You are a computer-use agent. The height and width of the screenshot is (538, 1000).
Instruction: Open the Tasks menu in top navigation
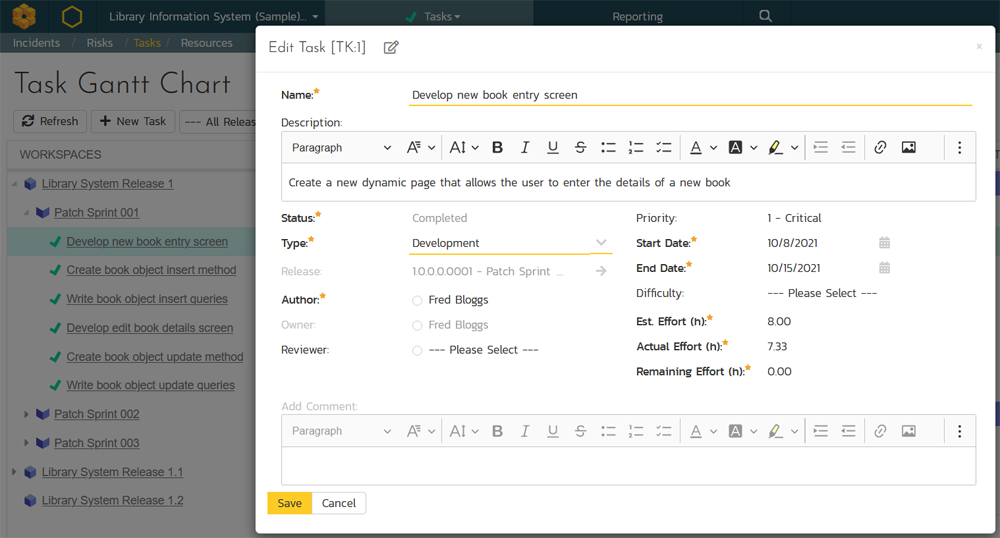coord(436,16)
